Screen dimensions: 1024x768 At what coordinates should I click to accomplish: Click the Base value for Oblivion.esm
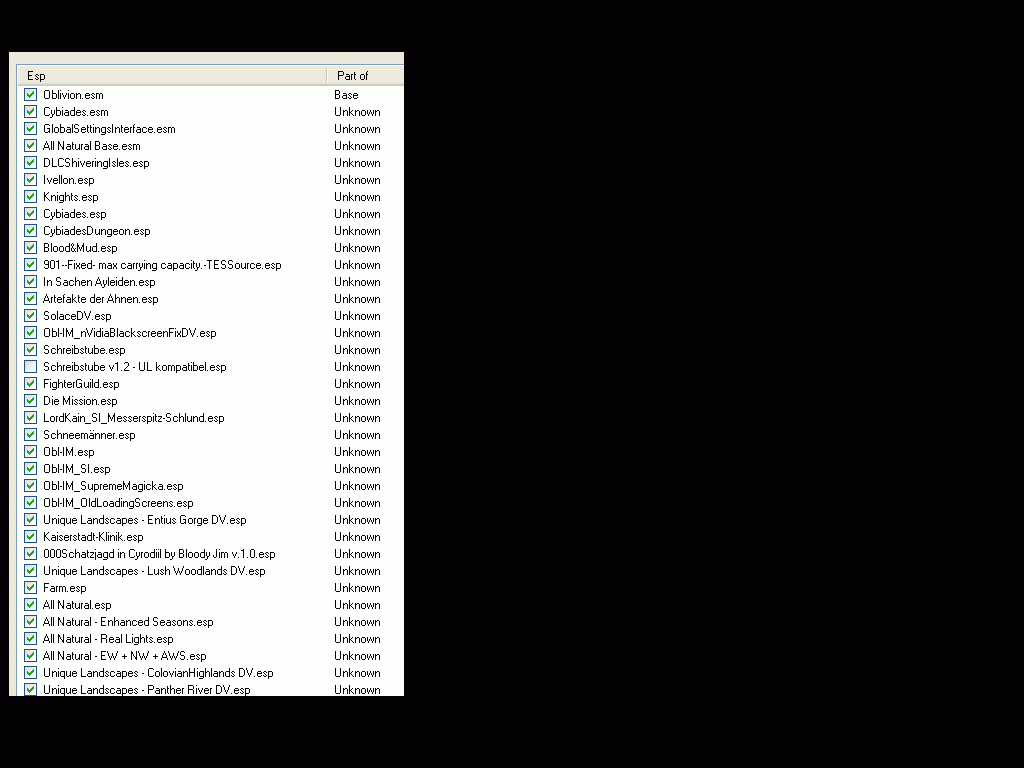pyautogui.click(x=346, y=95)
